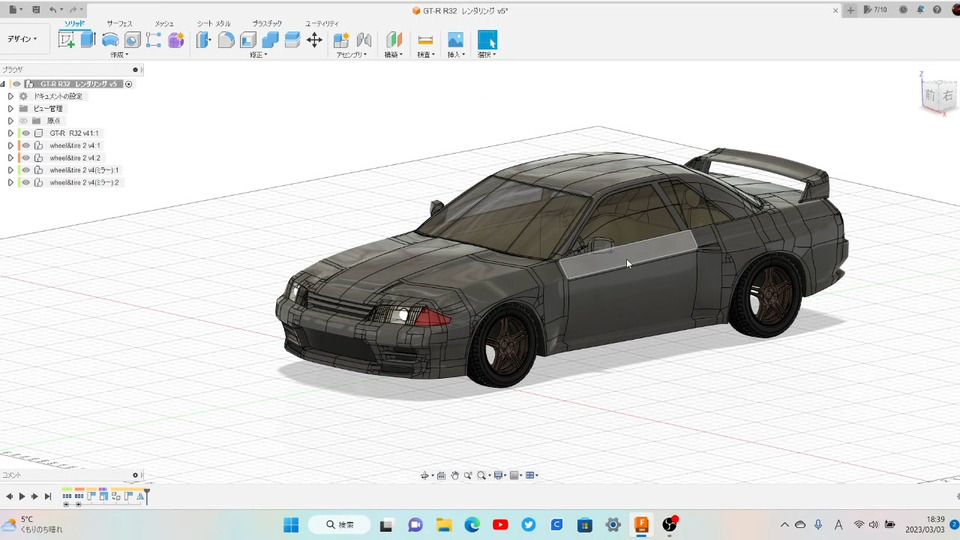Switch to the シート メタル tab
The height and width of the screenshot is (540, 960).
214,23
